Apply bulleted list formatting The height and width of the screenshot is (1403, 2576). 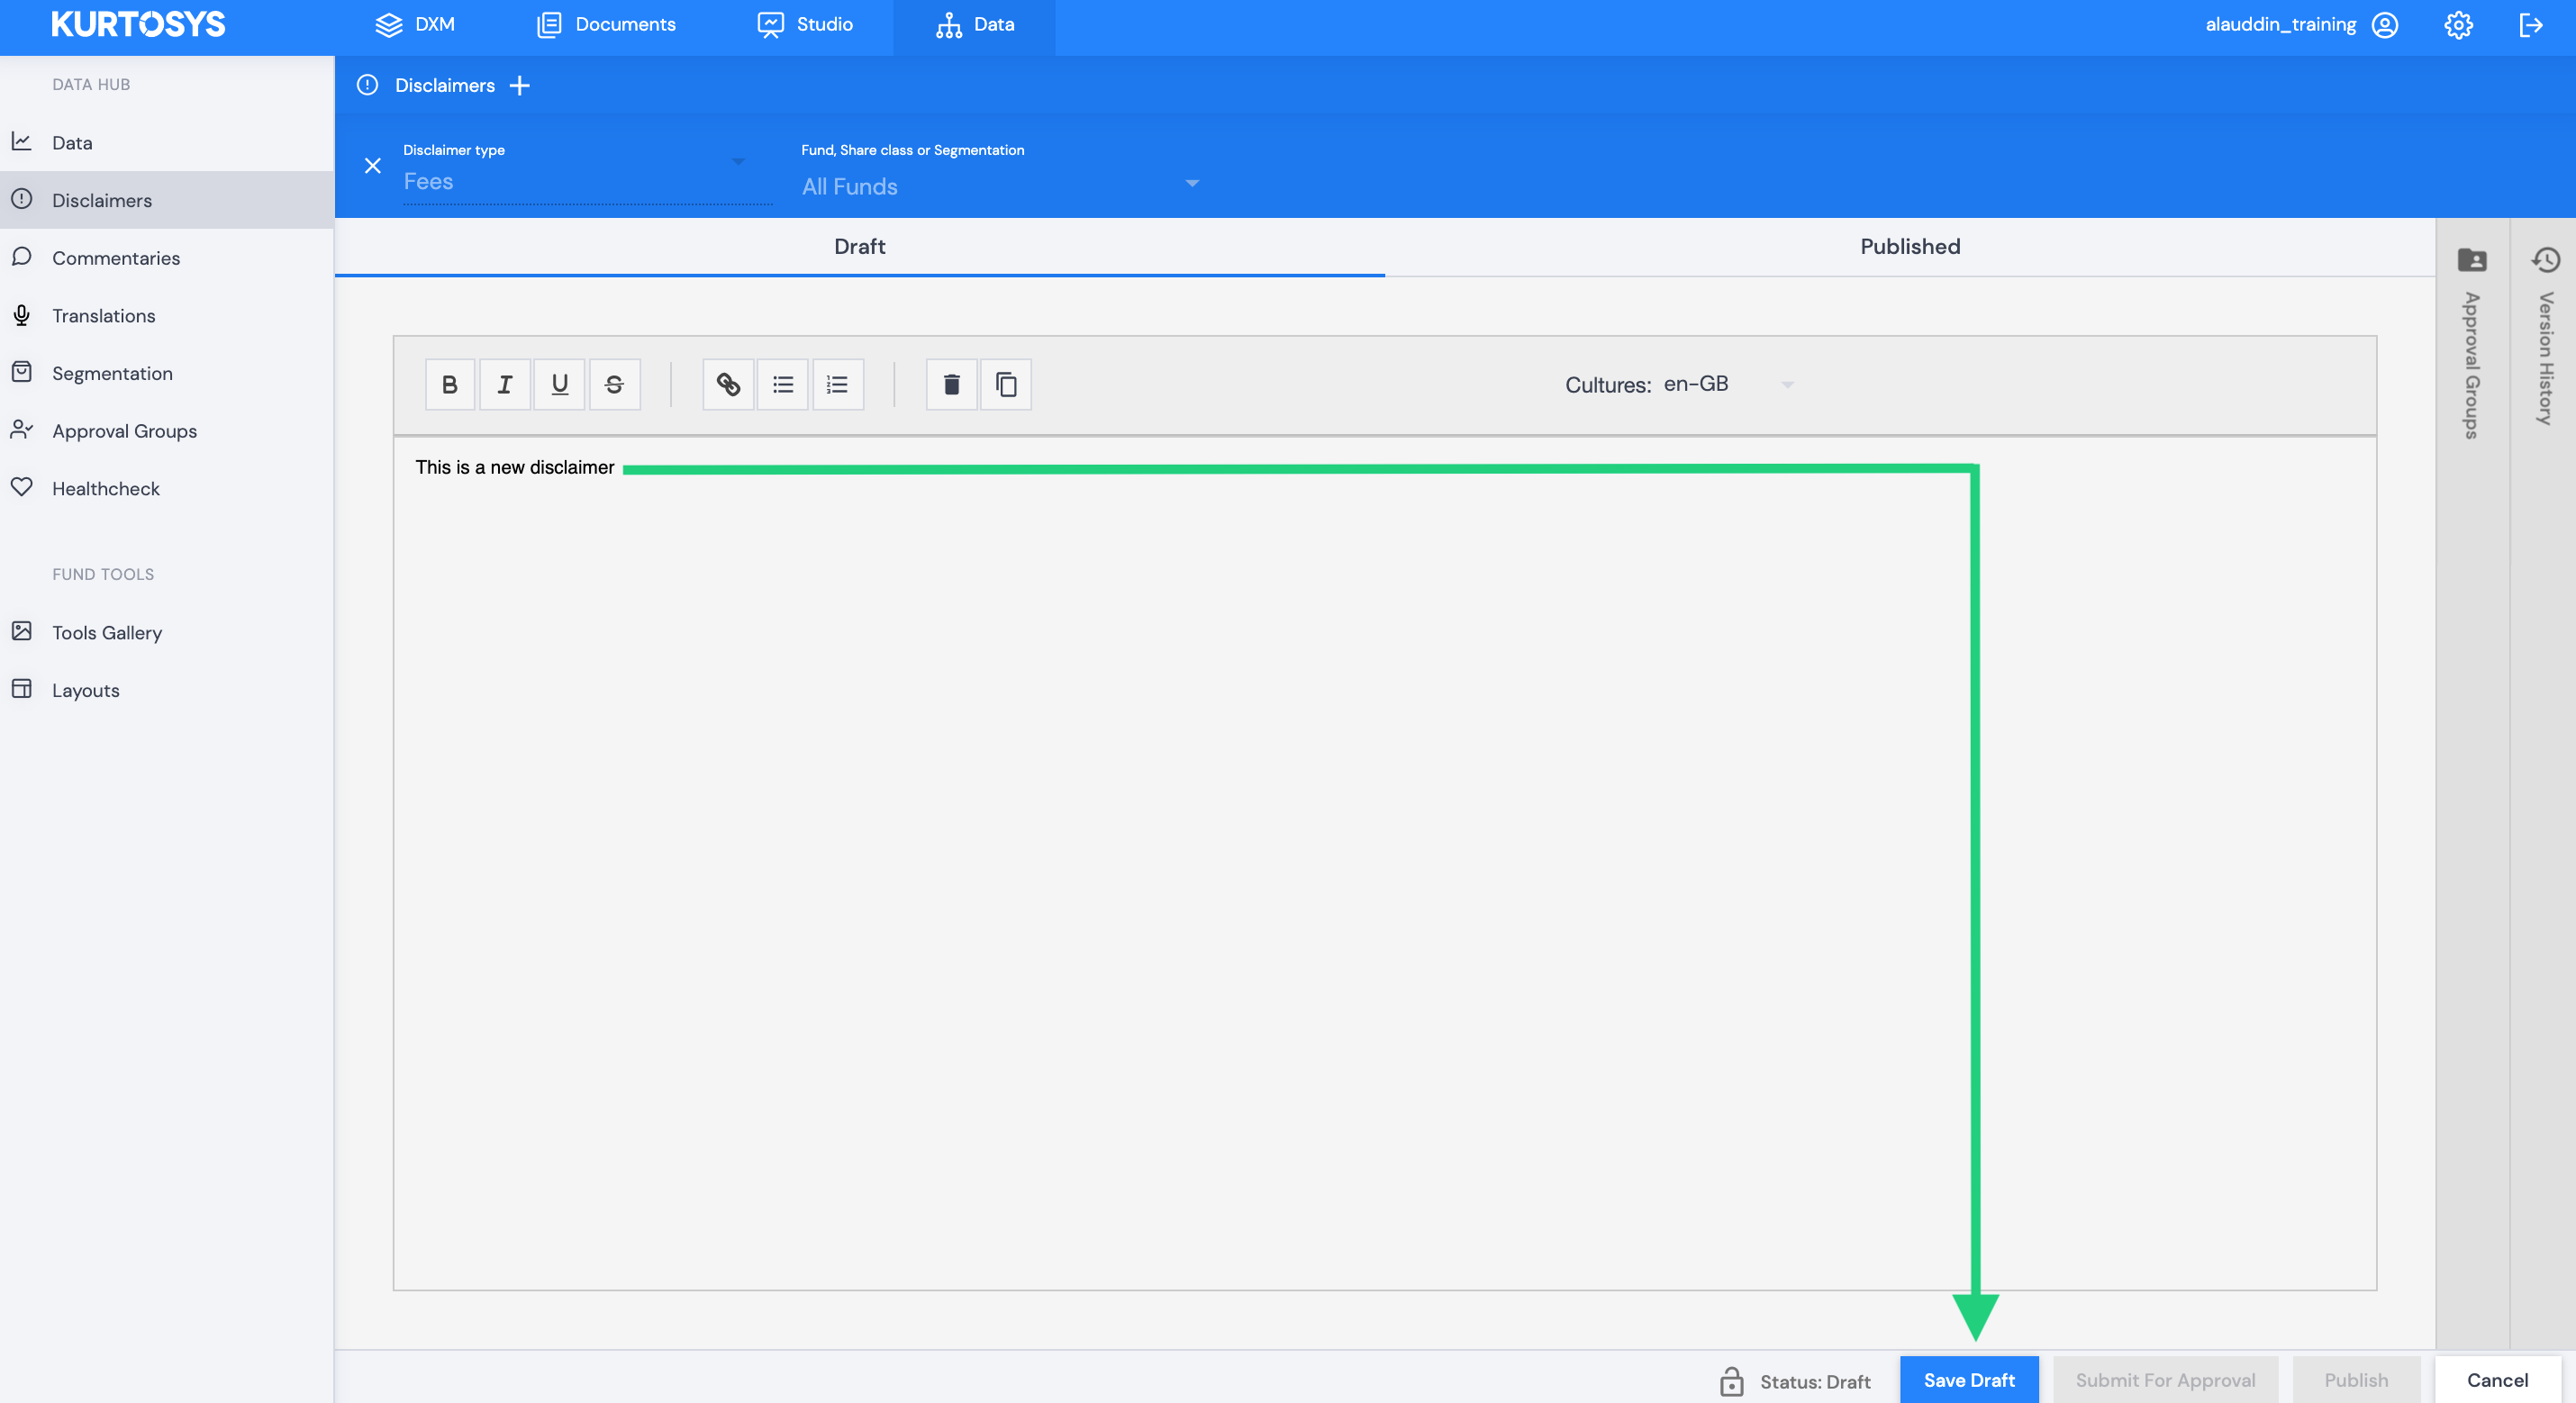click(783, 384)
